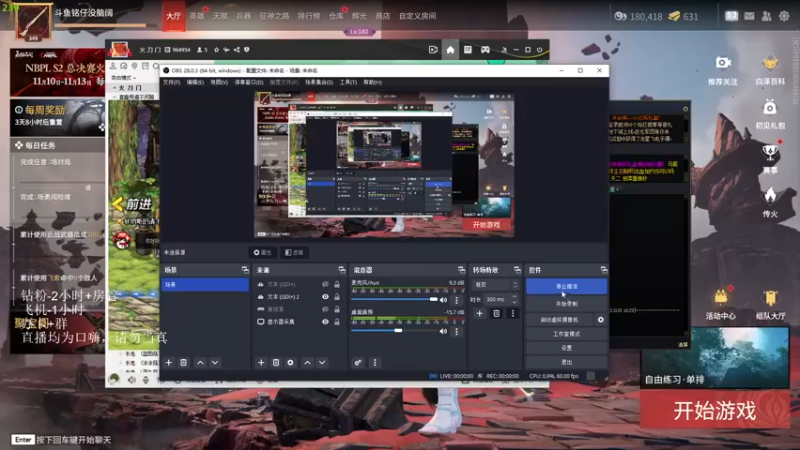Add a new scene transition

tap(480, 313)
